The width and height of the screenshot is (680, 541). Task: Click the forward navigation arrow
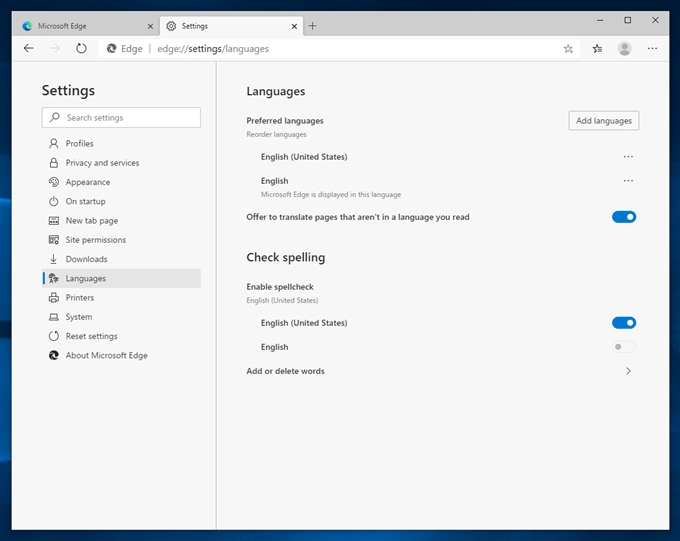pos(55,48)
